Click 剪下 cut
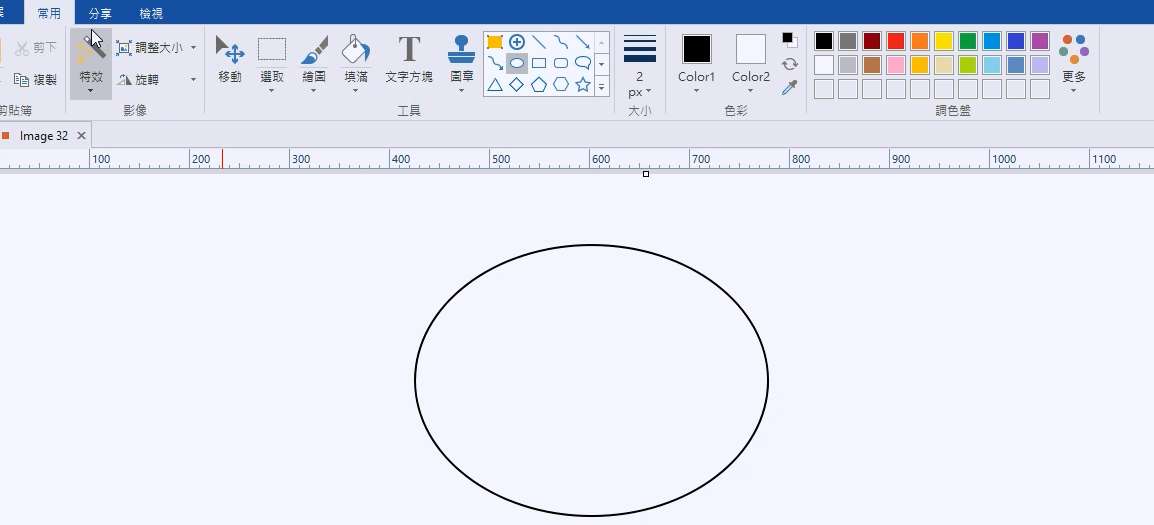 36,48
